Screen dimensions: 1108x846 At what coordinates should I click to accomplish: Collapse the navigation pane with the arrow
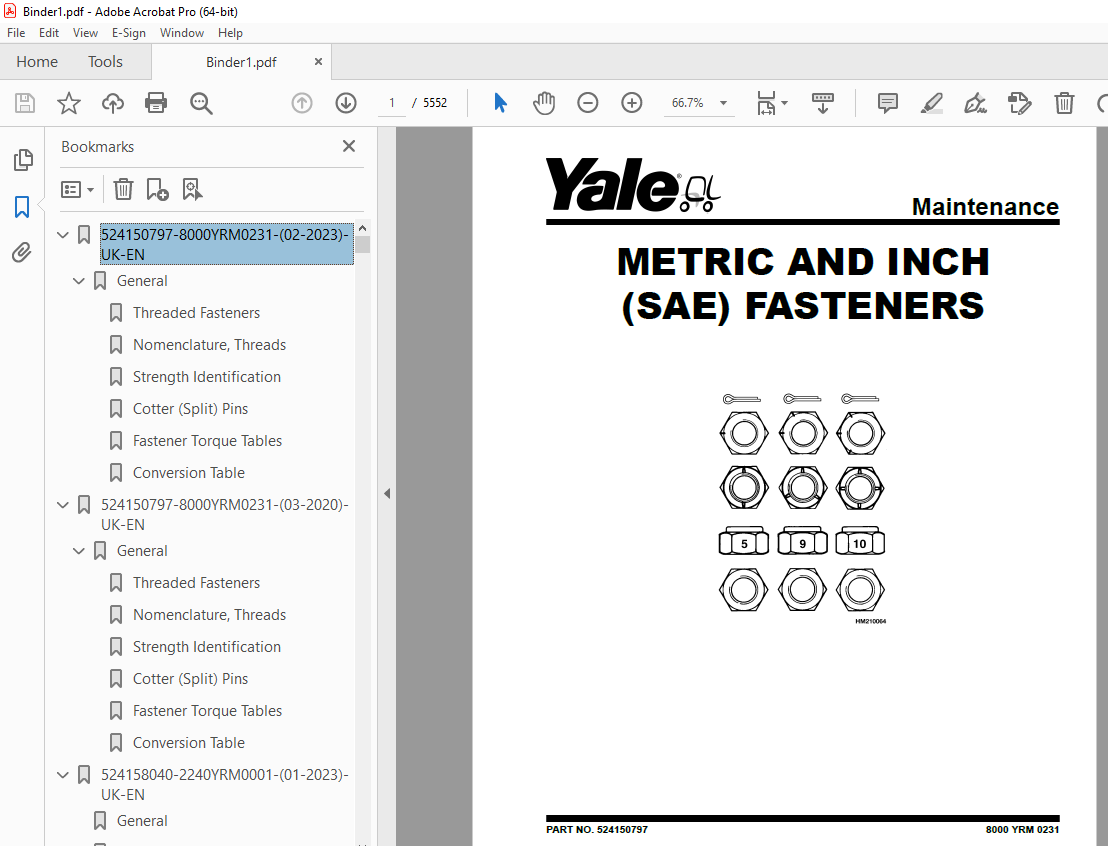pyautogui.click(x=387, y=493)
